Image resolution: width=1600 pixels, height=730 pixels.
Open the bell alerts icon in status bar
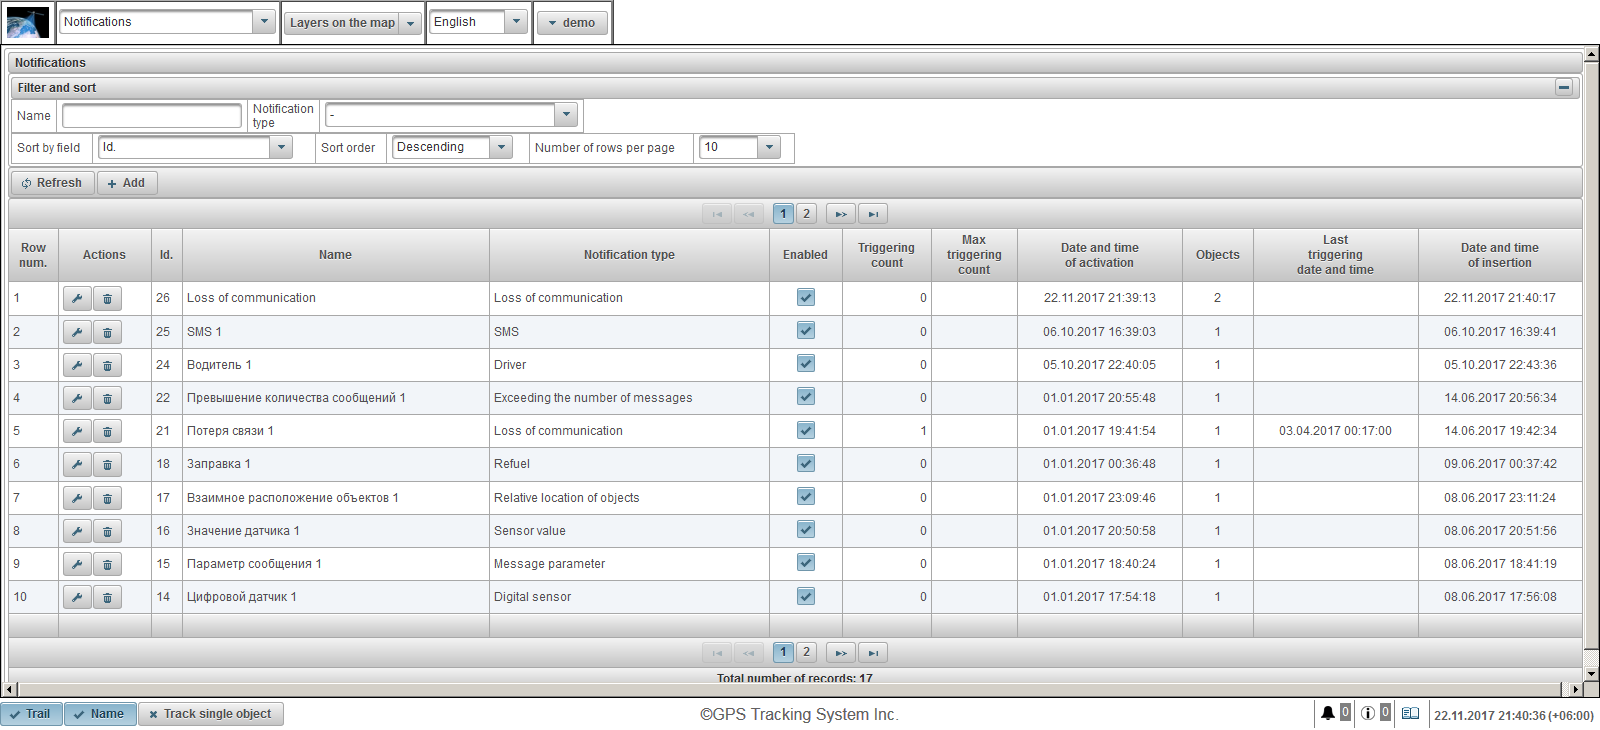point(1327,713)
